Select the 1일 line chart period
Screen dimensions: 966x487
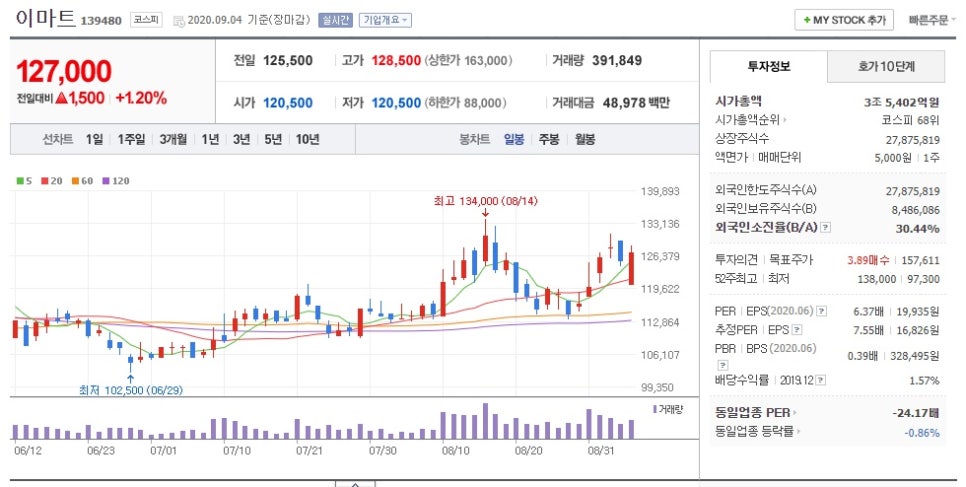point(94,139)
